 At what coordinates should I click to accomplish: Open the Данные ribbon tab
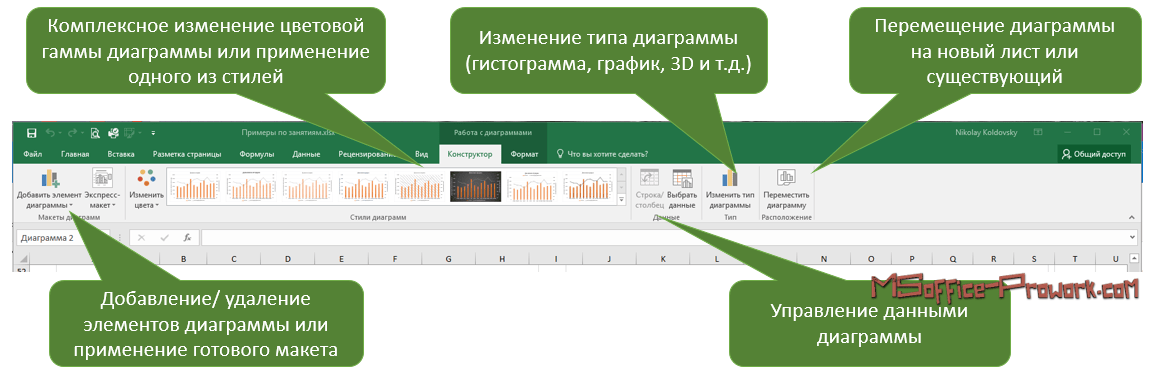[x=306, y=154]
